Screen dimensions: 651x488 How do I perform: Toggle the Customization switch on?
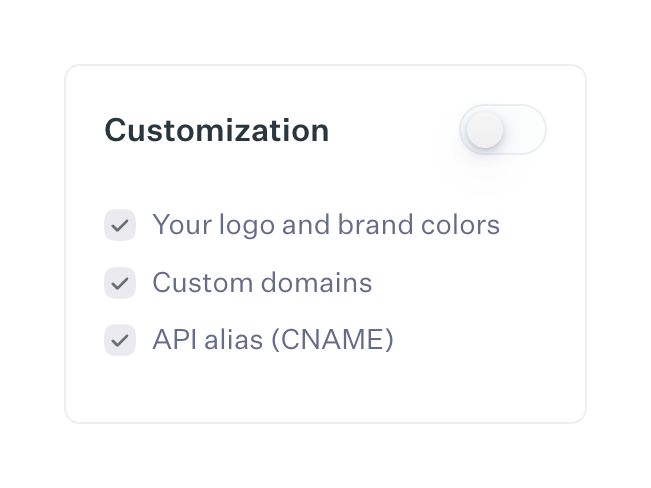click(x=503, y=130)
